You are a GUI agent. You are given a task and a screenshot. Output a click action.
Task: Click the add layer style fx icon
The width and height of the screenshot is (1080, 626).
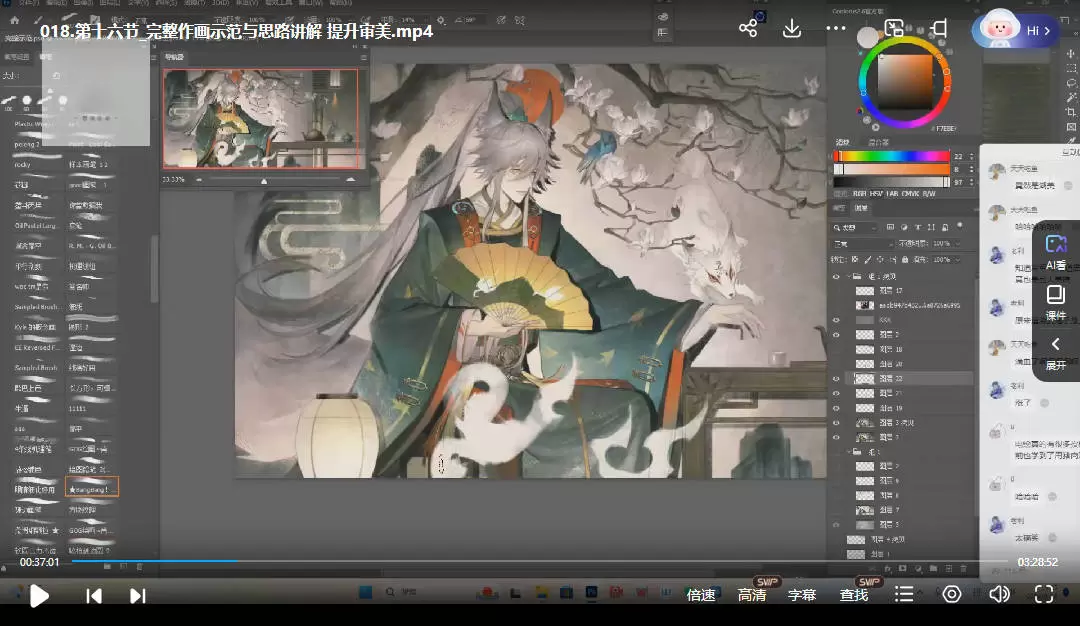click(x=888, y=569)
